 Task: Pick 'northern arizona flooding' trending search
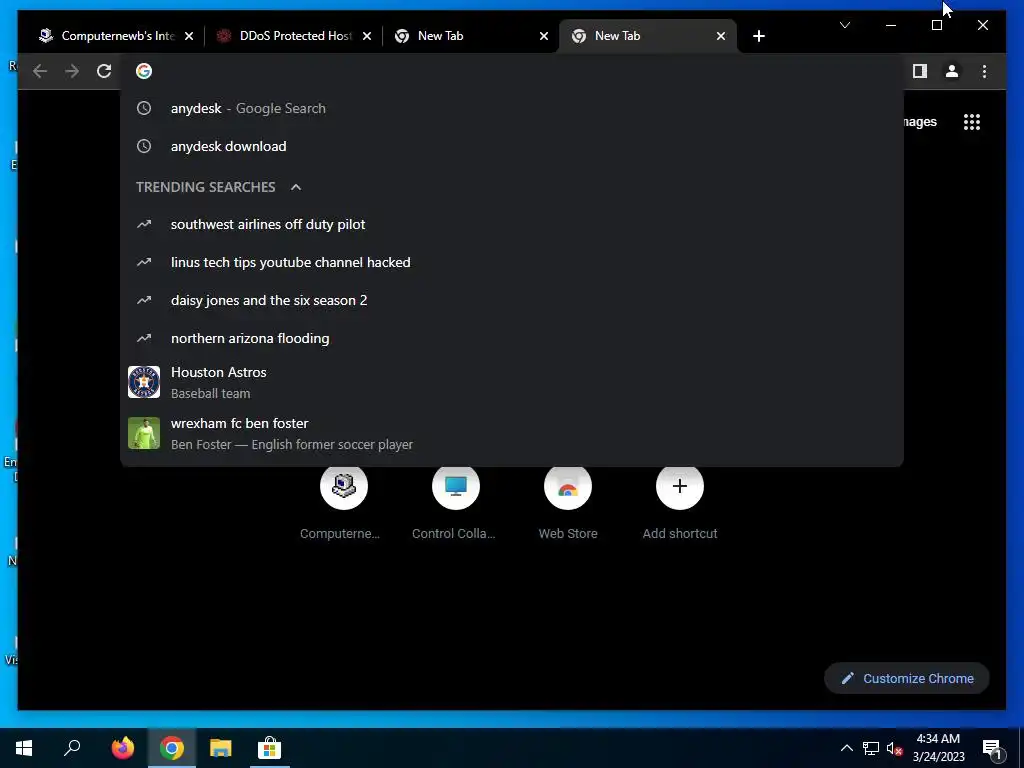click(x=511, y=338)
